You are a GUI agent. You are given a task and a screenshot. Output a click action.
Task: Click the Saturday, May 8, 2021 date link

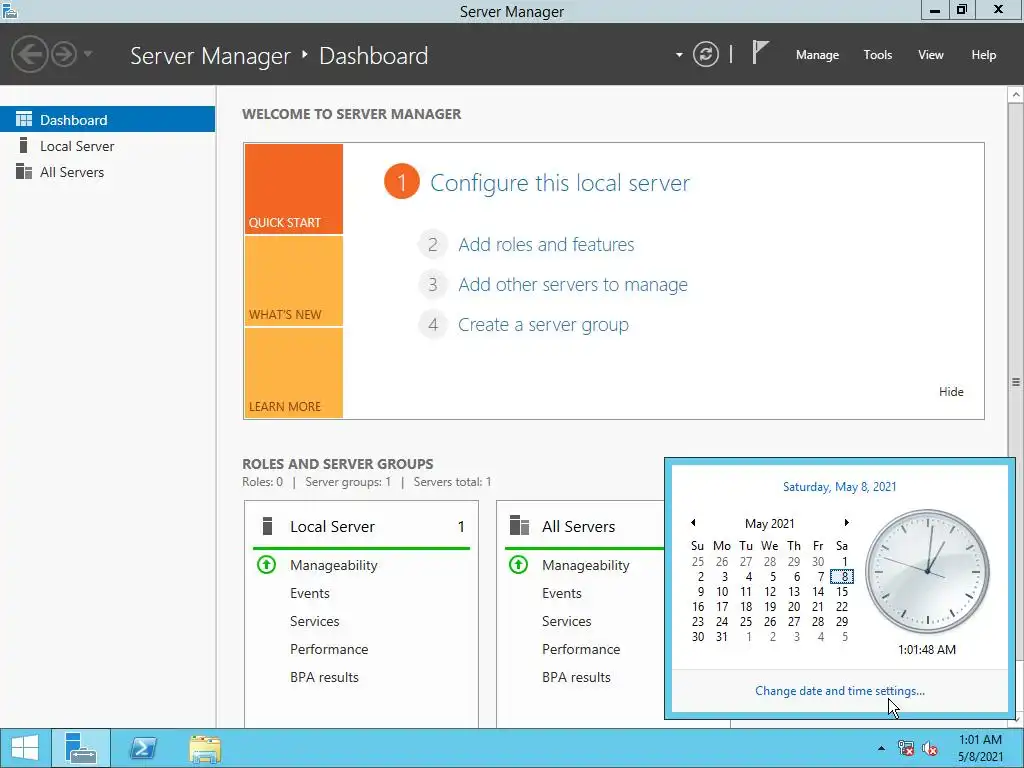[x=840, y=487]
